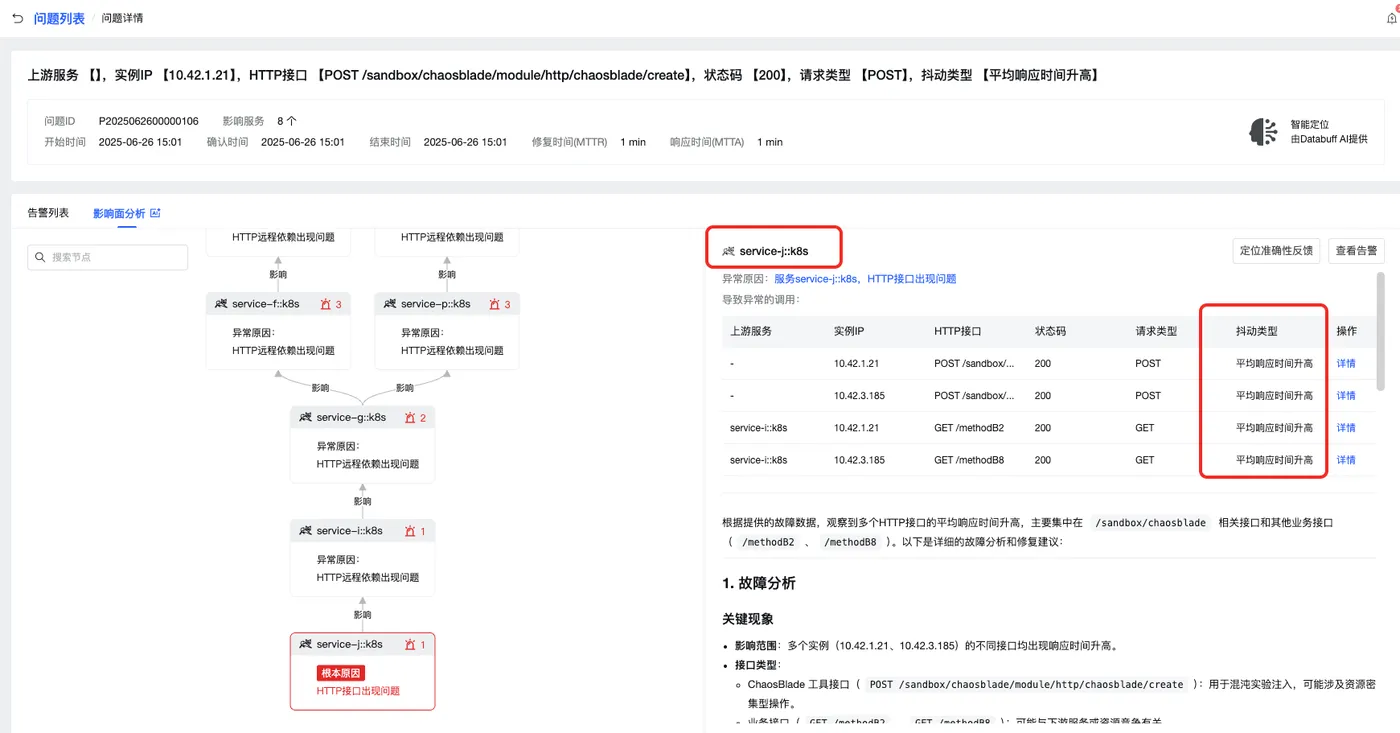
Task: Click the service-j::k8s heading in the detail panel
Action: (774, 251)
